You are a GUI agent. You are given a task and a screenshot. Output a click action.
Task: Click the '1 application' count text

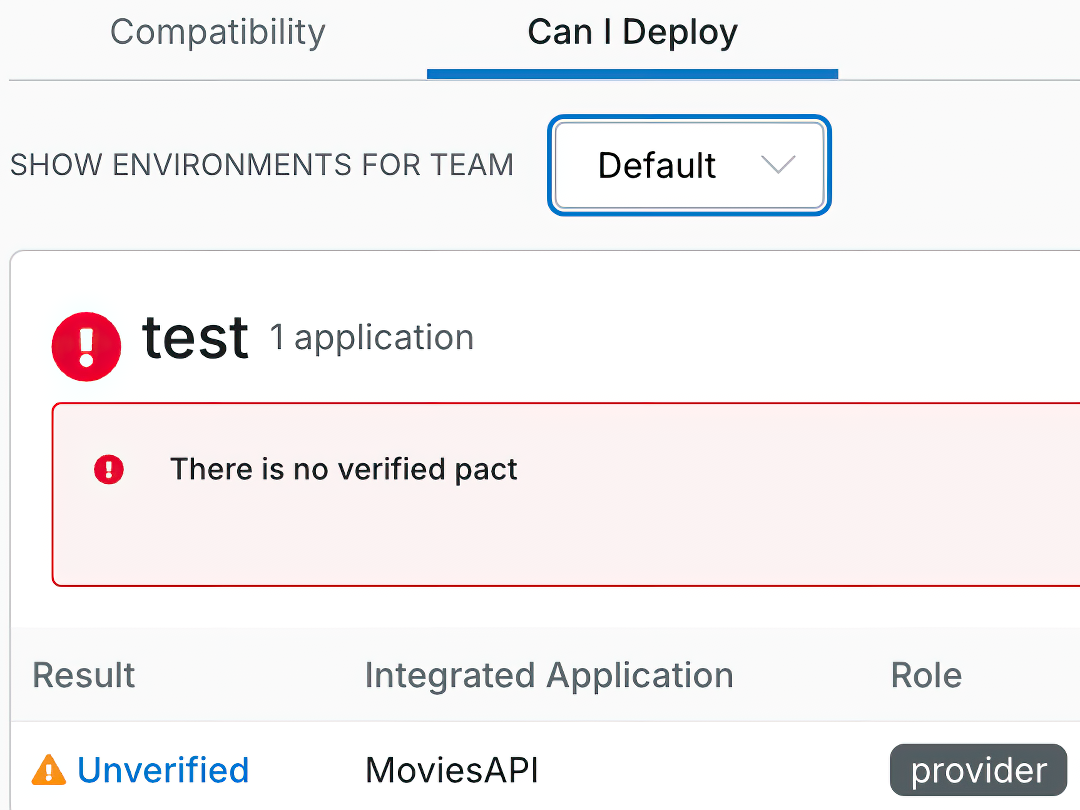pyautogui.click(x=372, y=338)
